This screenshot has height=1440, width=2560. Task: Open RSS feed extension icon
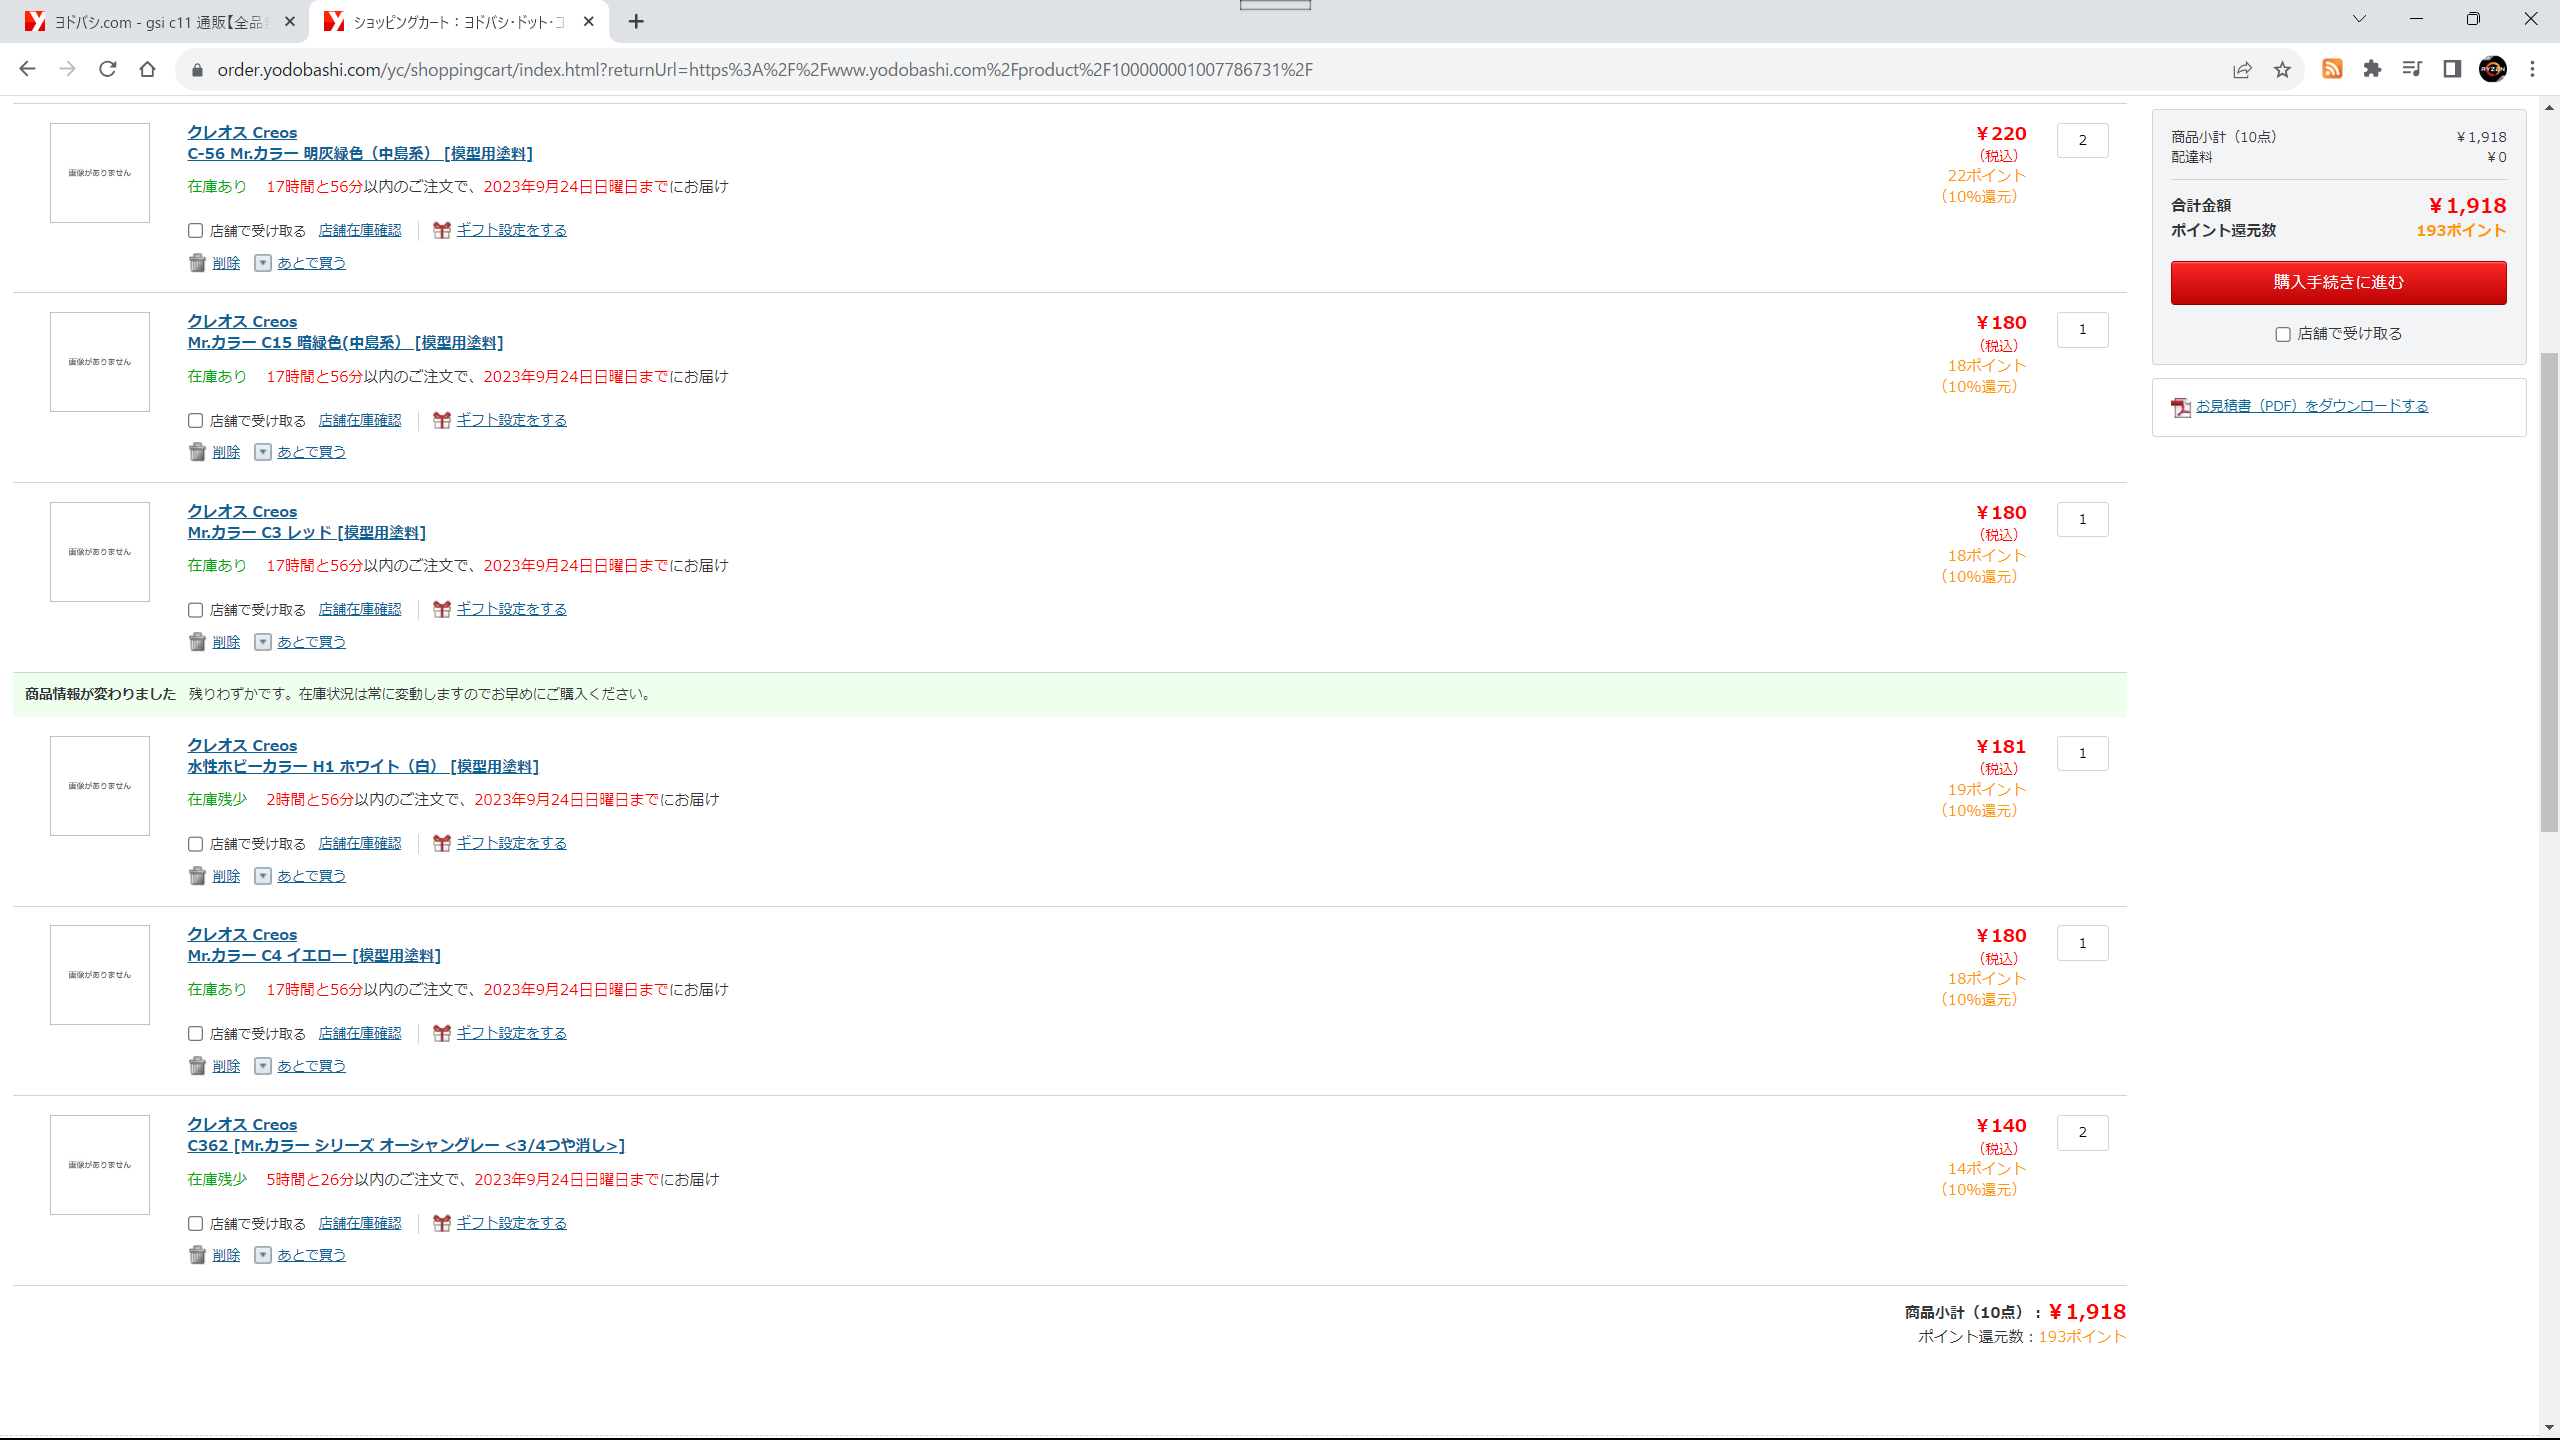(2332, 69)
